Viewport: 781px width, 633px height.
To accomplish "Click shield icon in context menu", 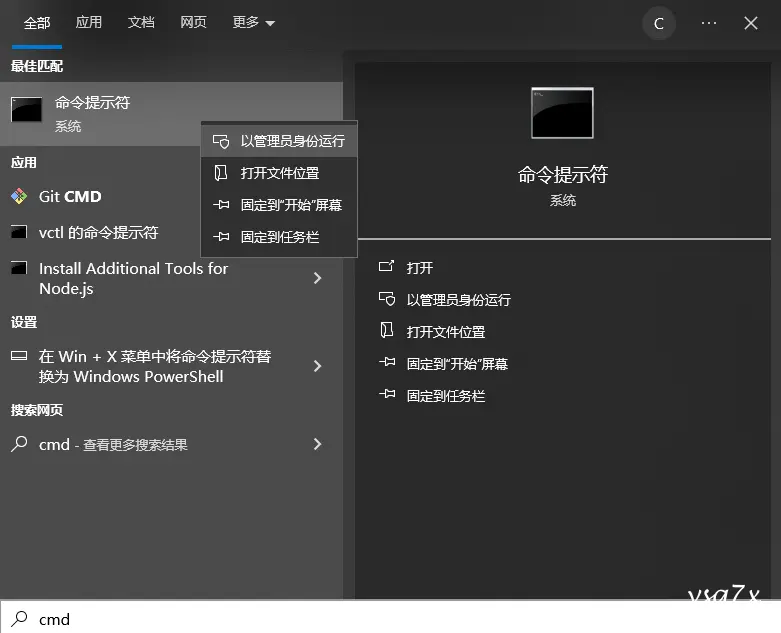I will point(221,141).
